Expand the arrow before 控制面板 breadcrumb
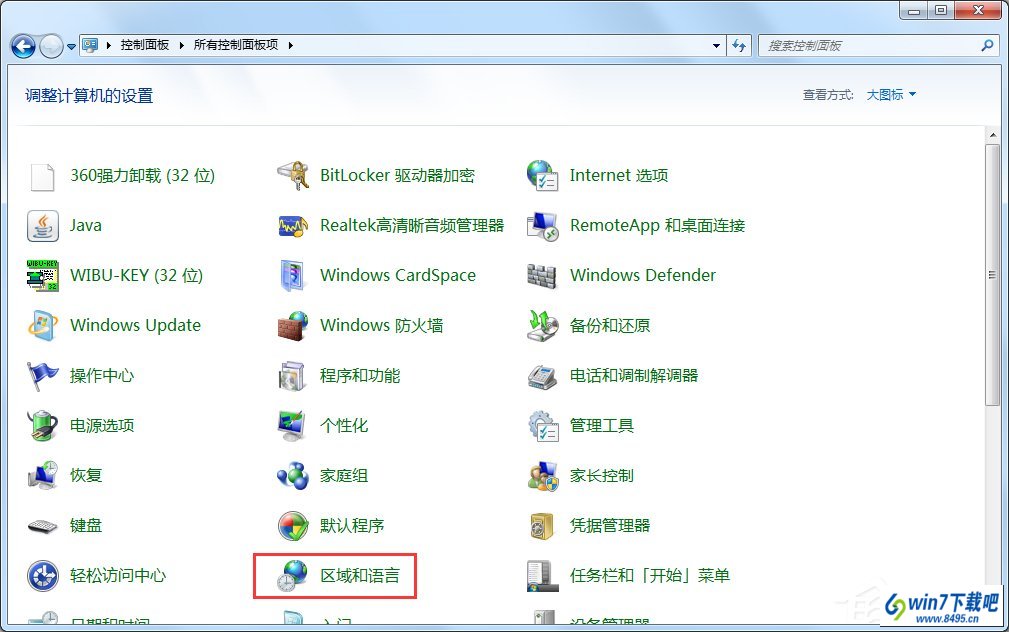 (x=109, y=45)
